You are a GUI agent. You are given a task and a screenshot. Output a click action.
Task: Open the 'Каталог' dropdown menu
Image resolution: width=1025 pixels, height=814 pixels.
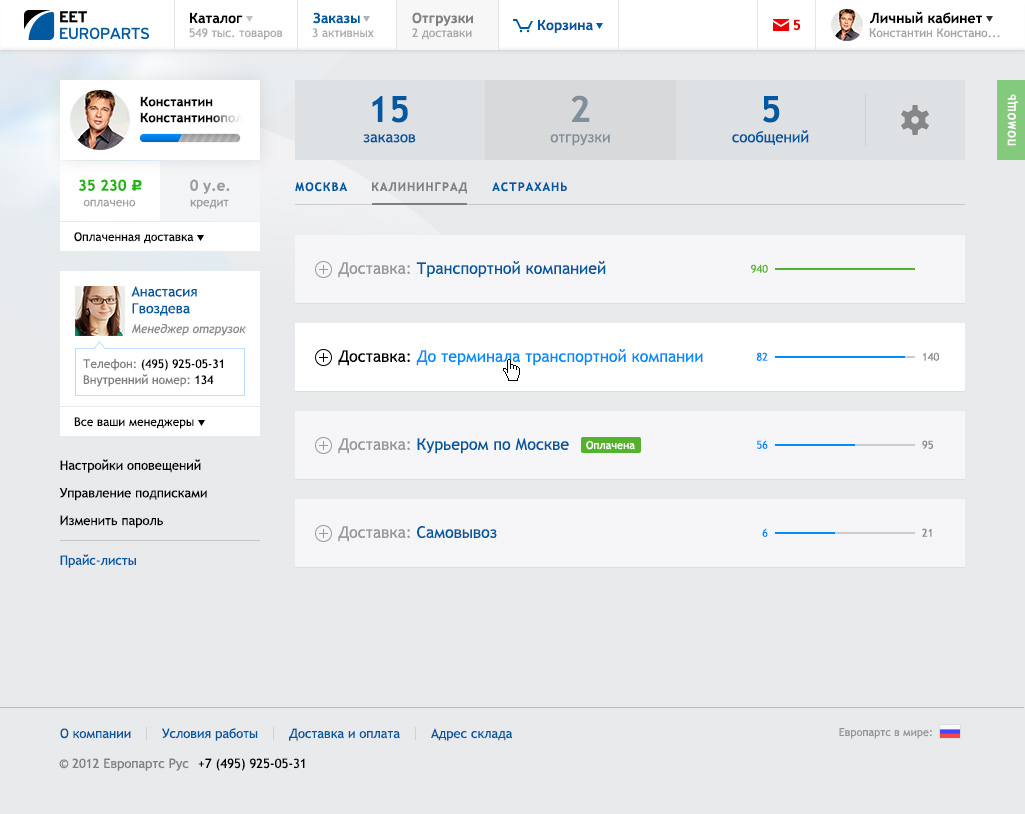pyautogui.click(x=221, y=18)
